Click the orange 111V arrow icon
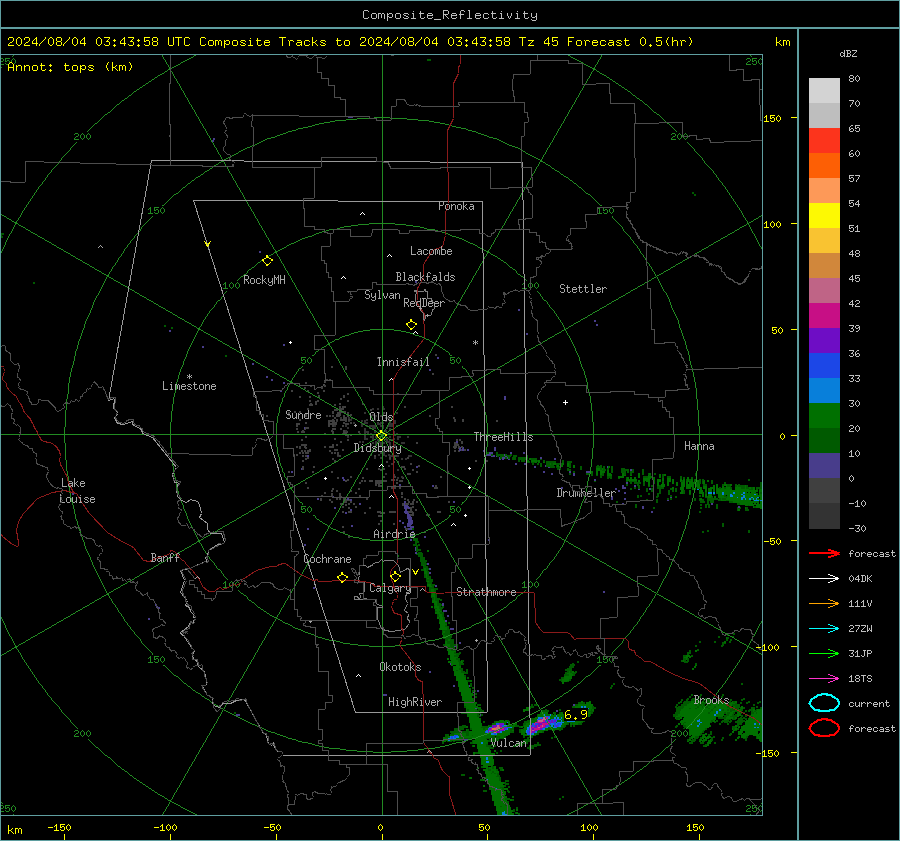Image resolution: width=900 pixels, height=841 pixels. click(x=824, y=603)
